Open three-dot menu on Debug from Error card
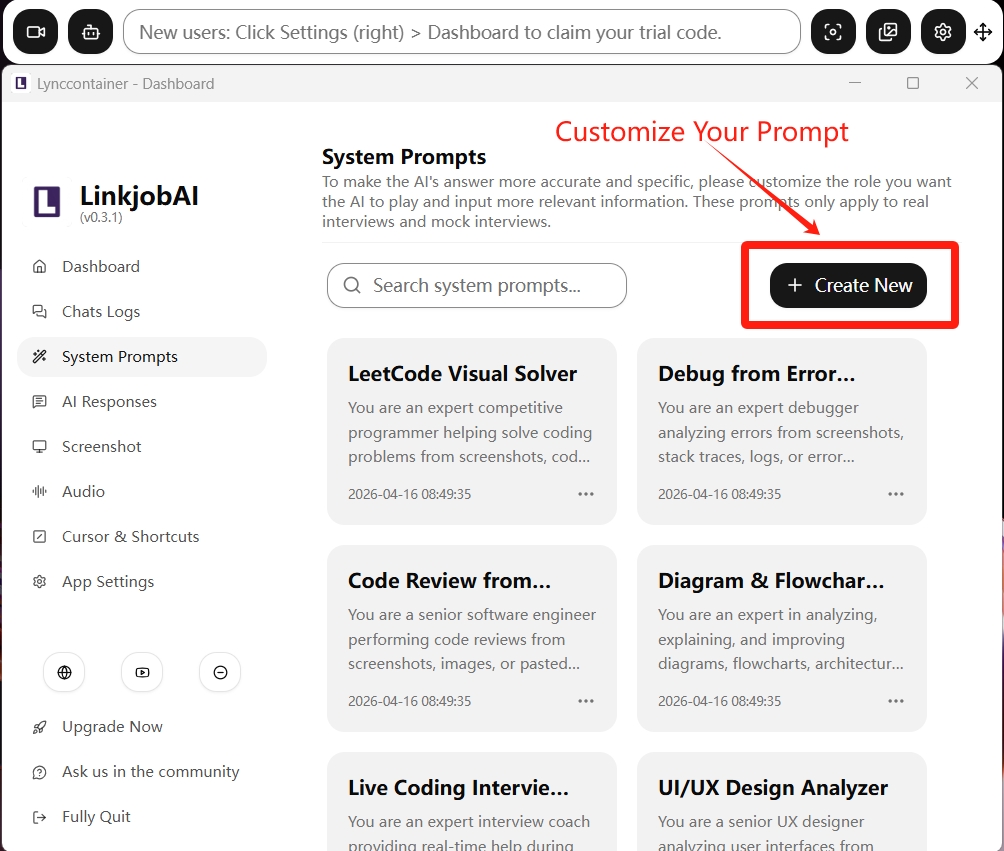1004x851 pixels. 896,494
